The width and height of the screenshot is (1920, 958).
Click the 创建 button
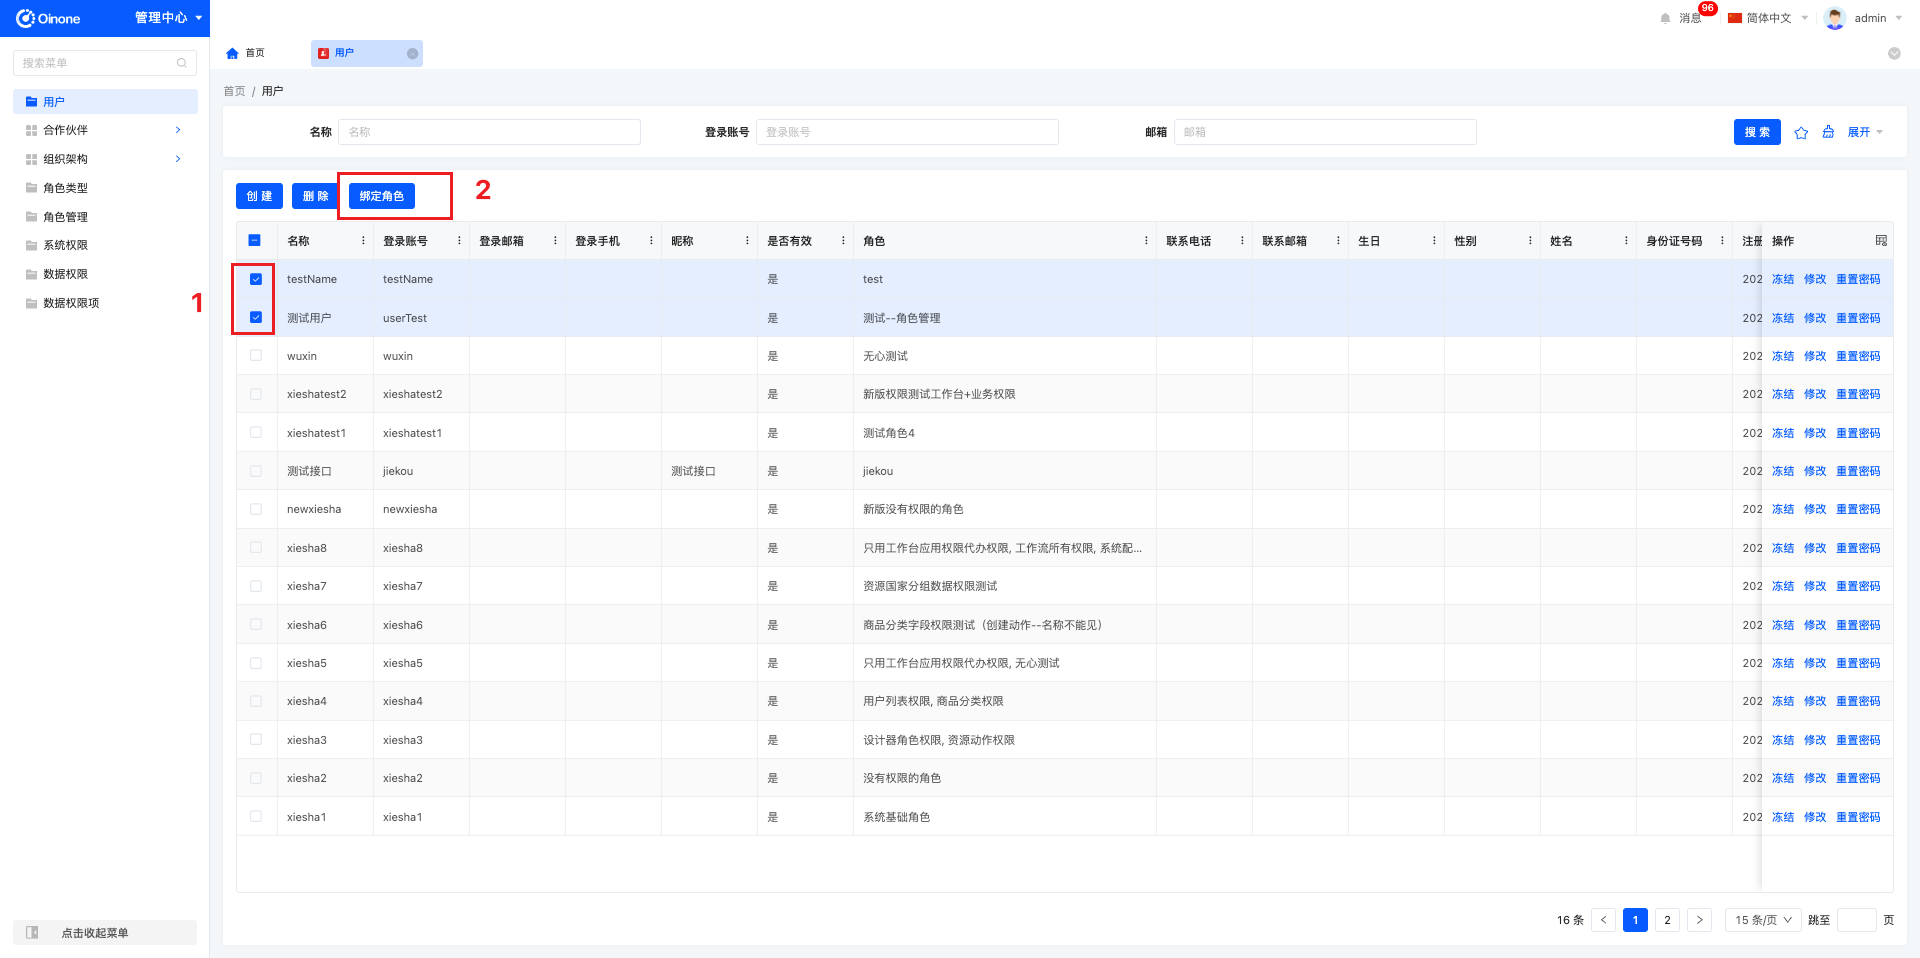(x=259, y=196)
